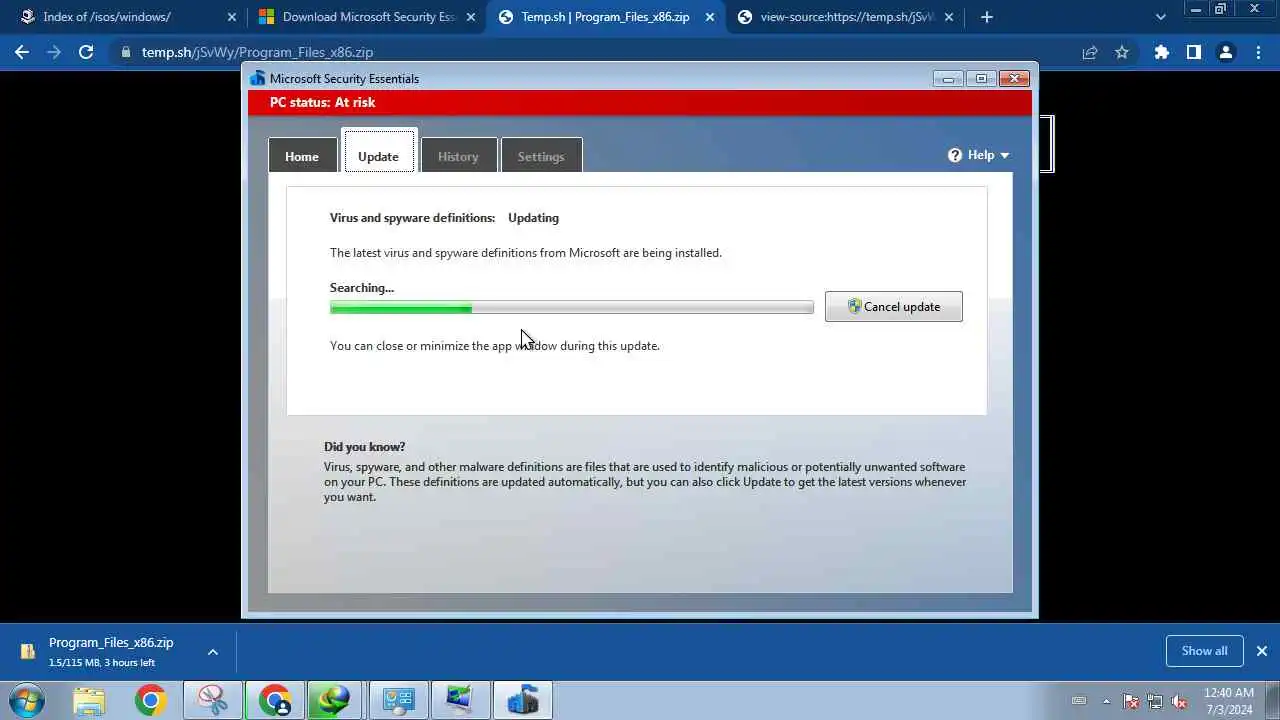Screen dimensions: 1280x720
Task: Click the touch keyboard tray icon
Action: tap(1079, 701)
